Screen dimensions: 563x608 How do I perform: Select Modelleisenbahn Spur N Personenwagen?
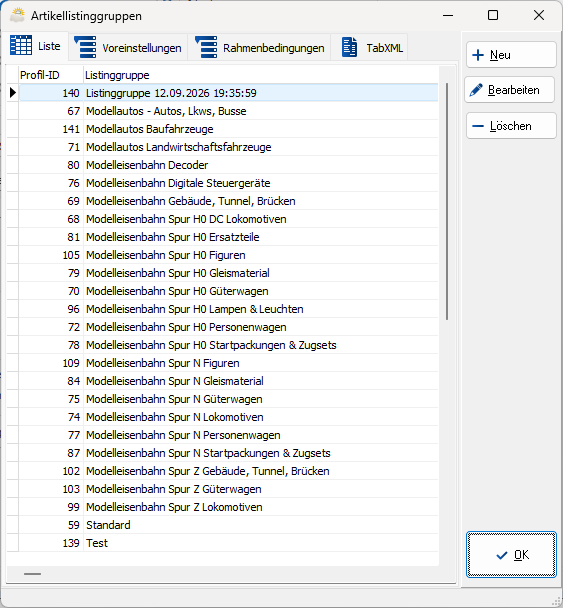point(228,435)
